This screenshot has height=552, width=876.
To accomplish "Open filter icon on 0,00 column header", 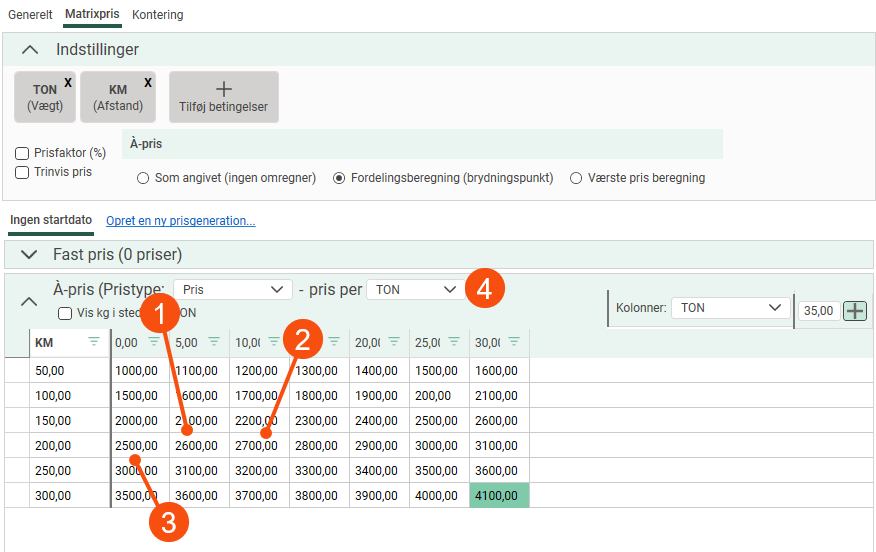I will (x=154, y=342).
